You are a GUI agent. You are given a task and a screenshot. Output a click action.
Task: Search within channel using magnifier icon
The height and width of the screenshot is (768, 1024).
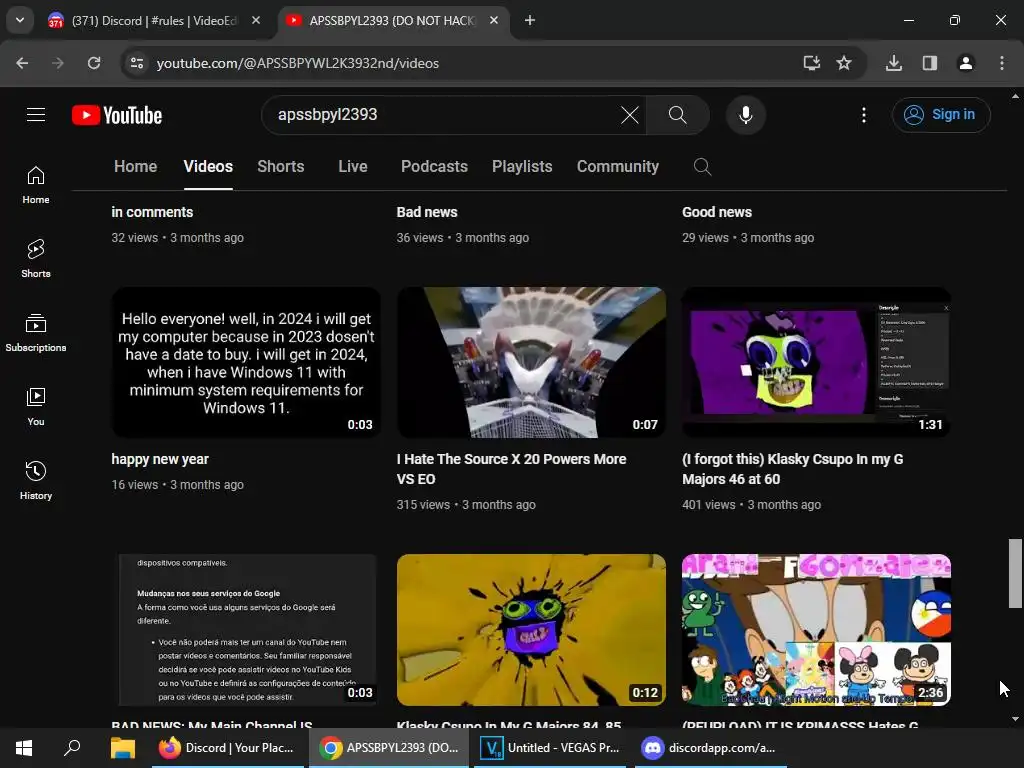702,167
